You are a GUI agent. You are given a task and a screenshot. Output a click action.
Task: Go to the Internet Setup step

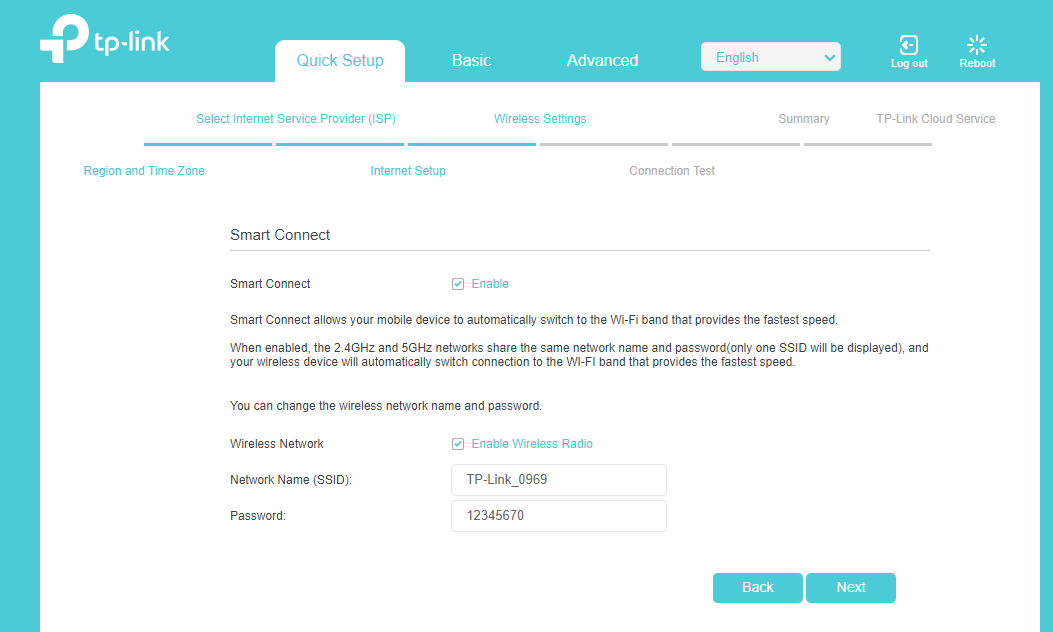[x=408, y=171]
